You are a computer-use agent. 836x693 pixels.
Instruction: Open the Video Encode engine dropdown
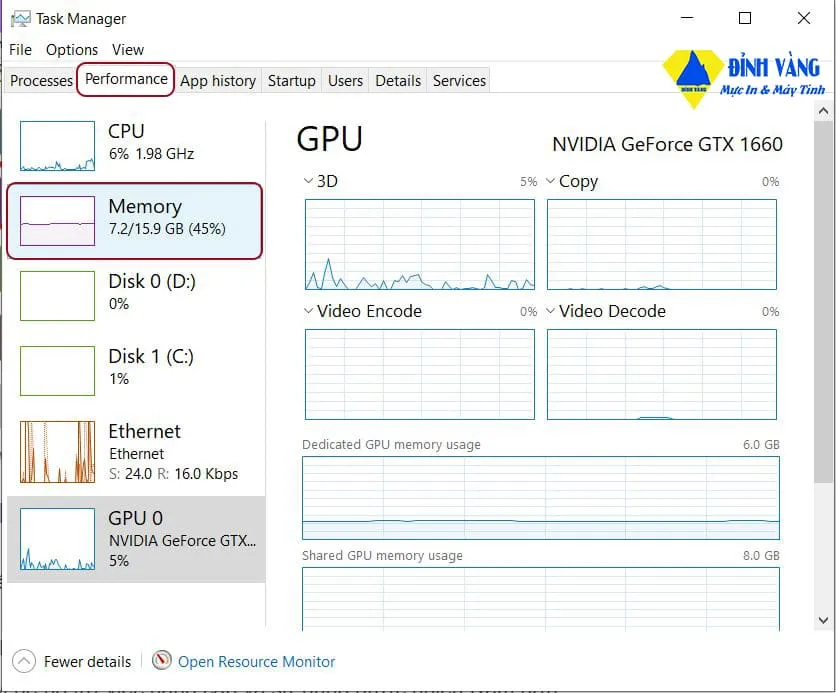tap(308, 312)
